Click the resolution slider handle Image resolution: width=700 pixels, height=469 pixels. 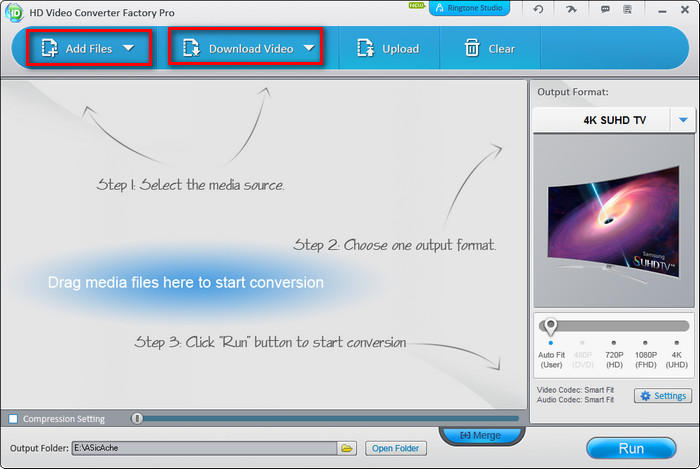tap(550, 327)
